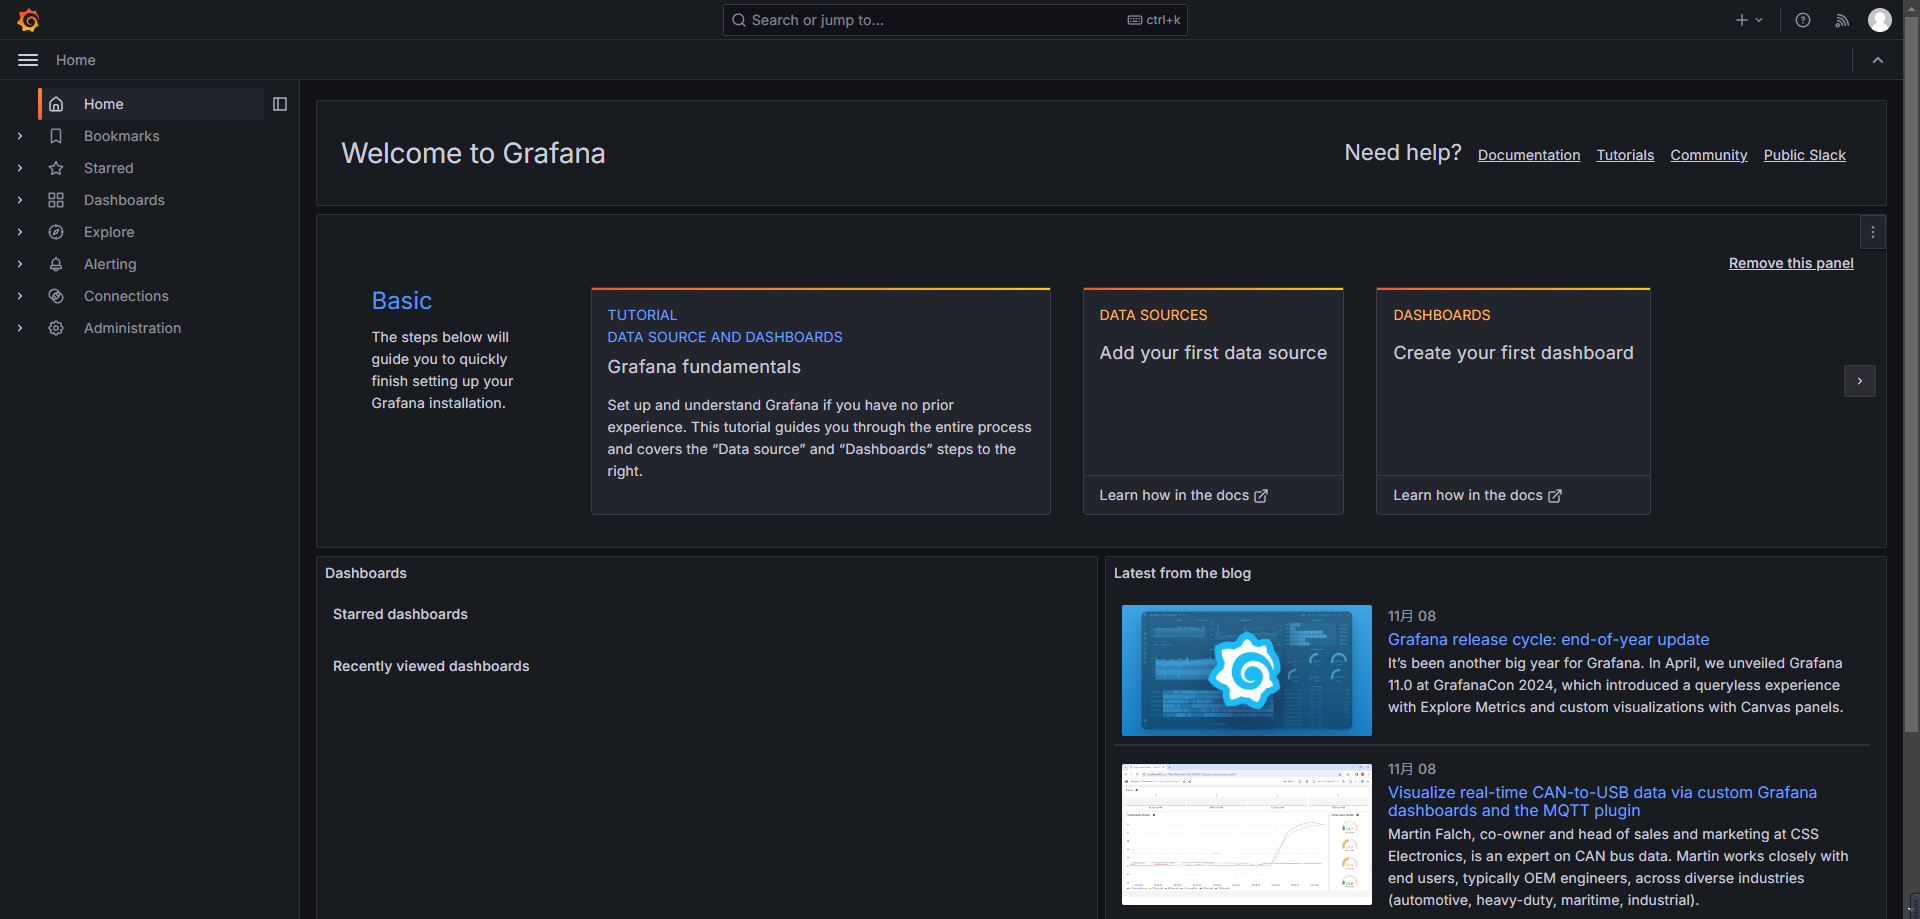Viewport: 1920px width, 919px height.
Task: Open the Documentation help link
Action: pyautogui.click(x=1528, y=155)
